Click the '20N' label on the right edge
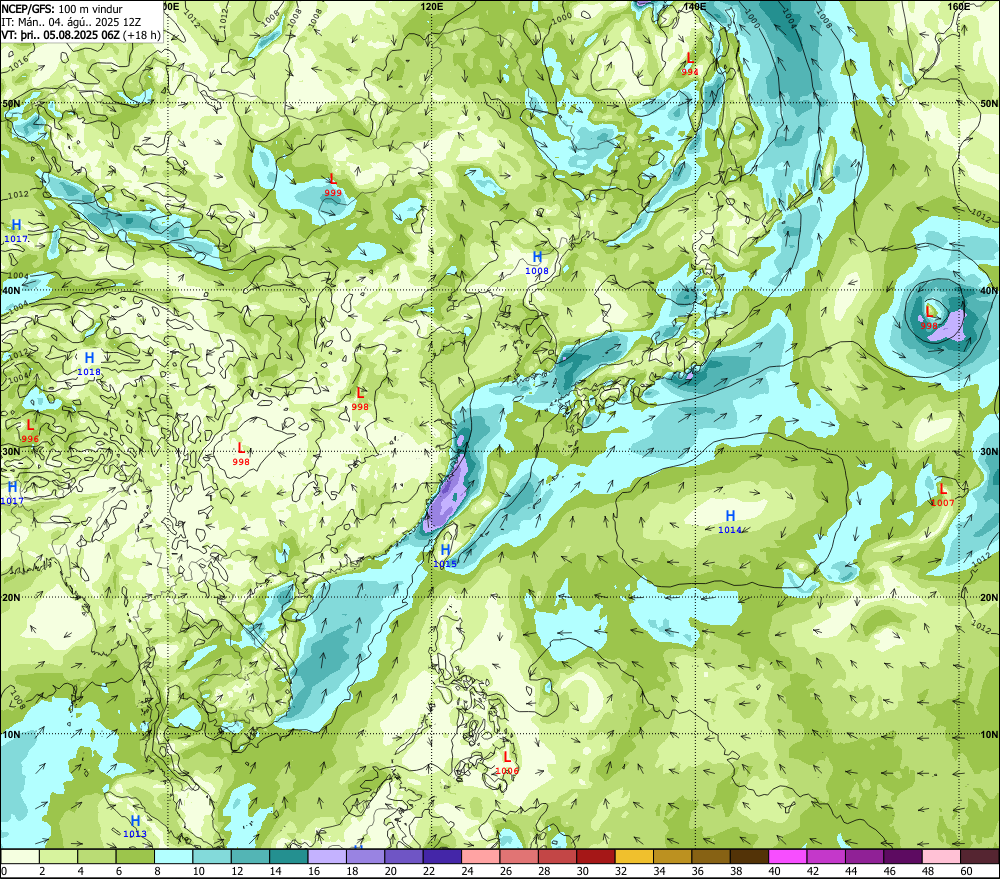 click(x=989, y=598)
